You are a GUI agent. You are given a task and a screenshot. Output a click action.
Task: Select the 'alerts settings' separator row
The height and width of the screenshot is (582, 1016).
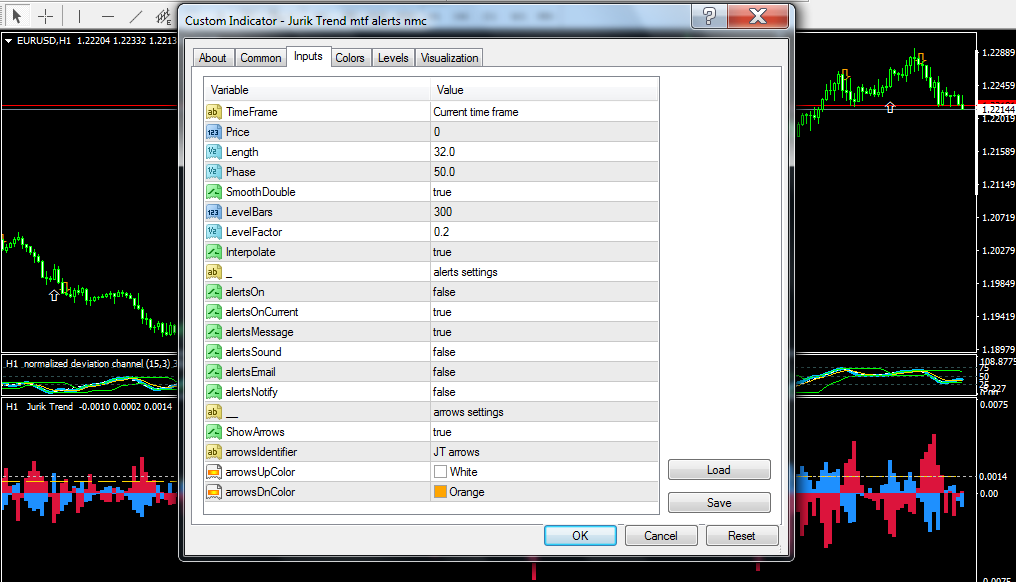(x=432, y=272)
